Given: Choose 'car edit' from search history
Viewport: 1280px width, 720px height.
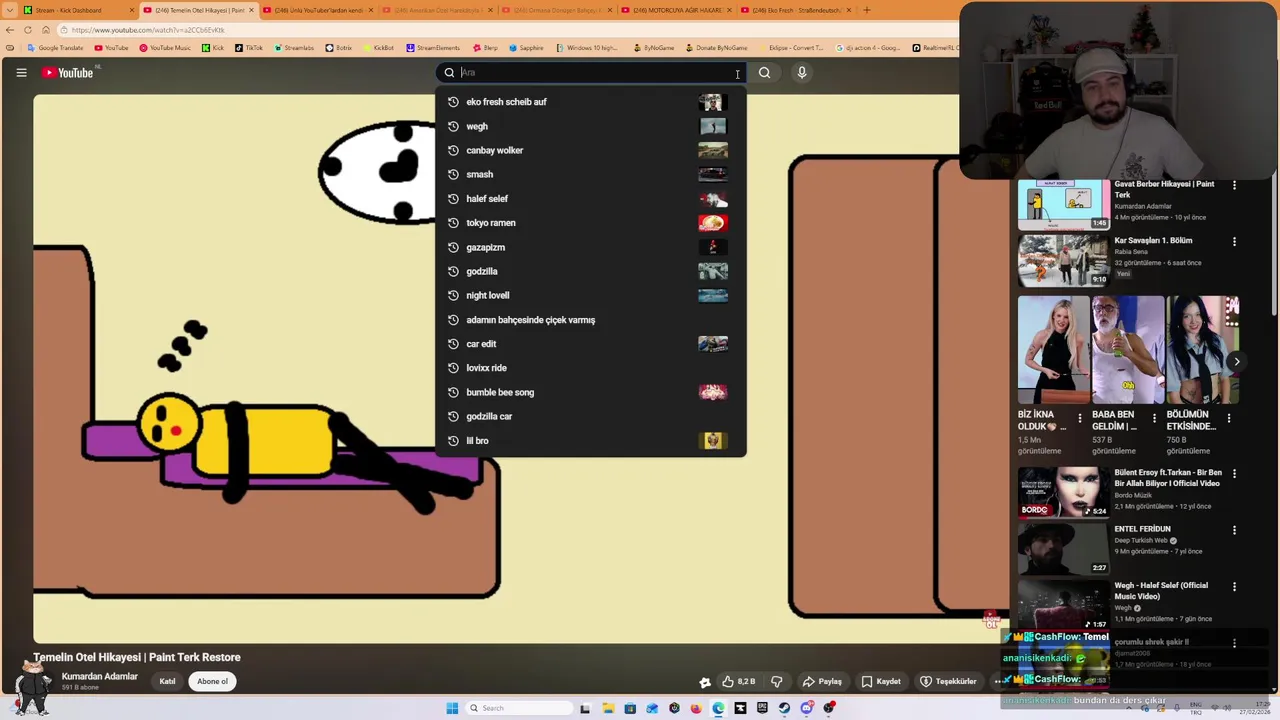Looking at the screenshot, I should (590, 344).
